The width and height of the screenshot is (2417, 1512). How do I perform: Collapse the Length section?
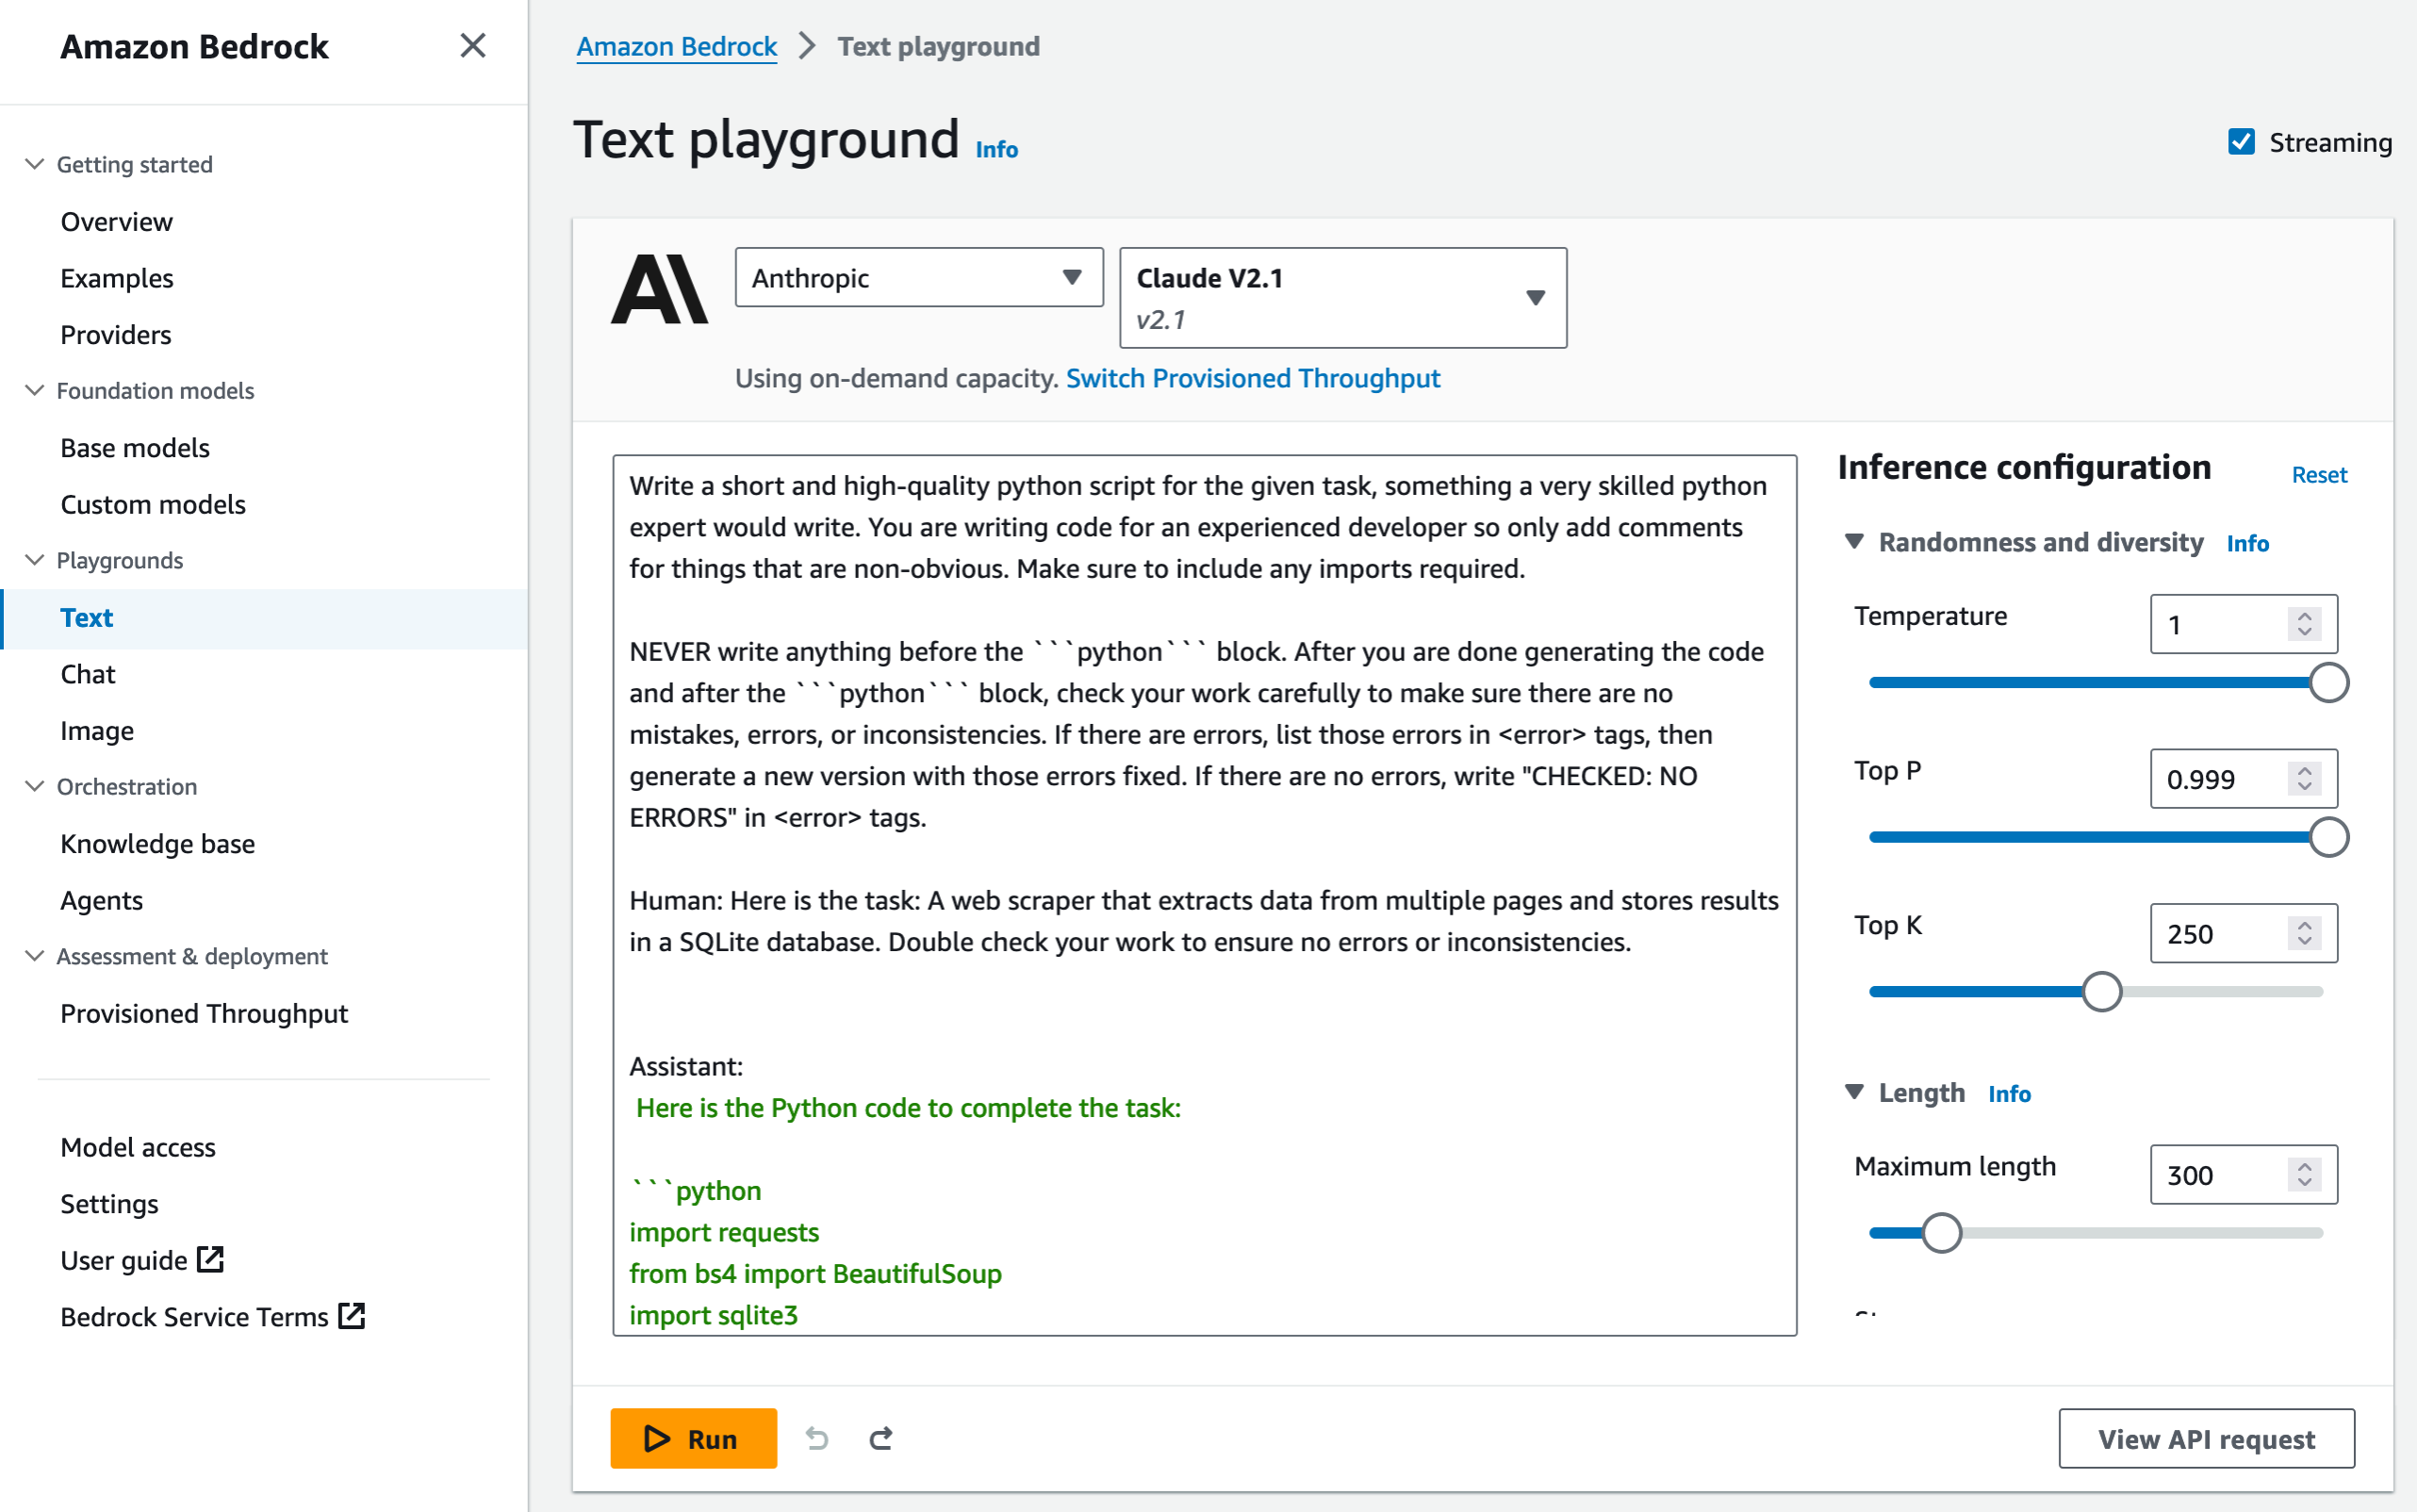point(1854,1092)
